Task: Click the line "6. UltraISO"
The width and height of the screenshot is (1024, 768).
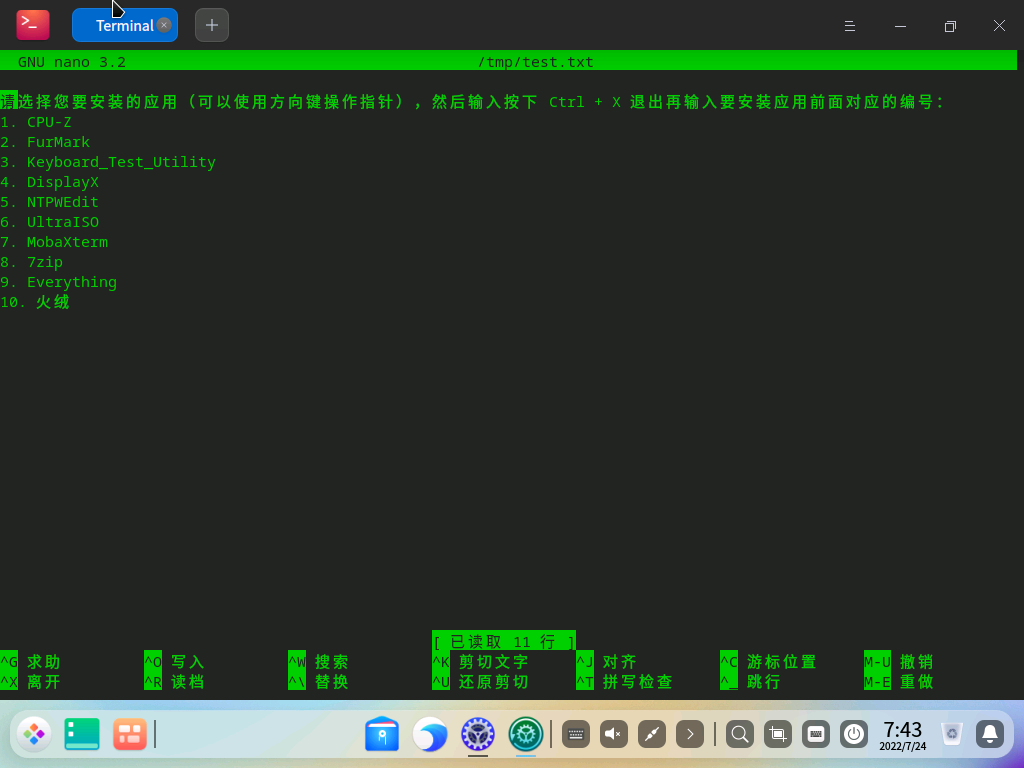Action: [50, 222]
